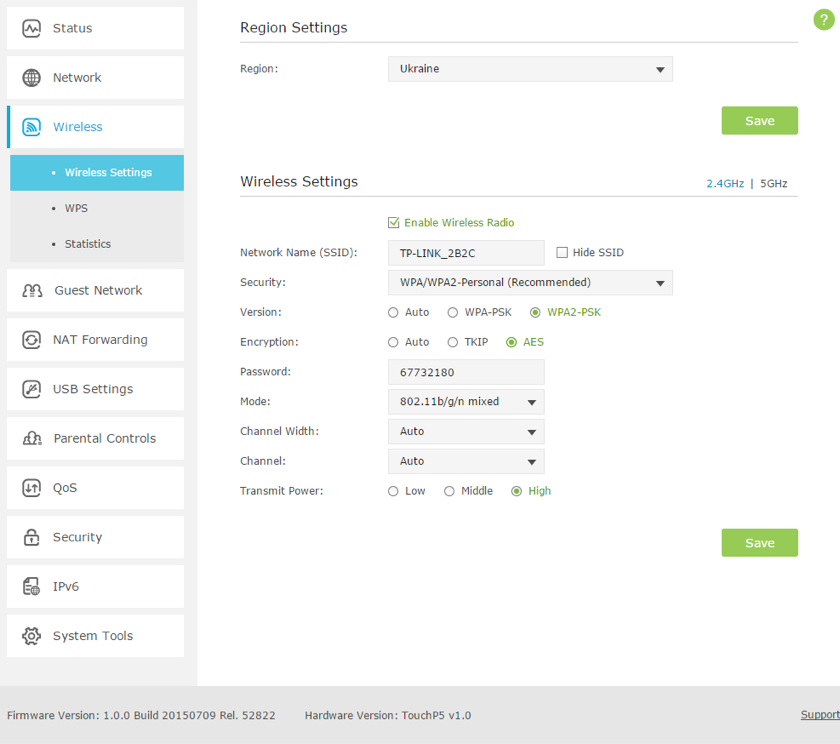Select the WPA-PSK version radio button
The height and width of the screenshot is (744, 840).
[453, 312]
